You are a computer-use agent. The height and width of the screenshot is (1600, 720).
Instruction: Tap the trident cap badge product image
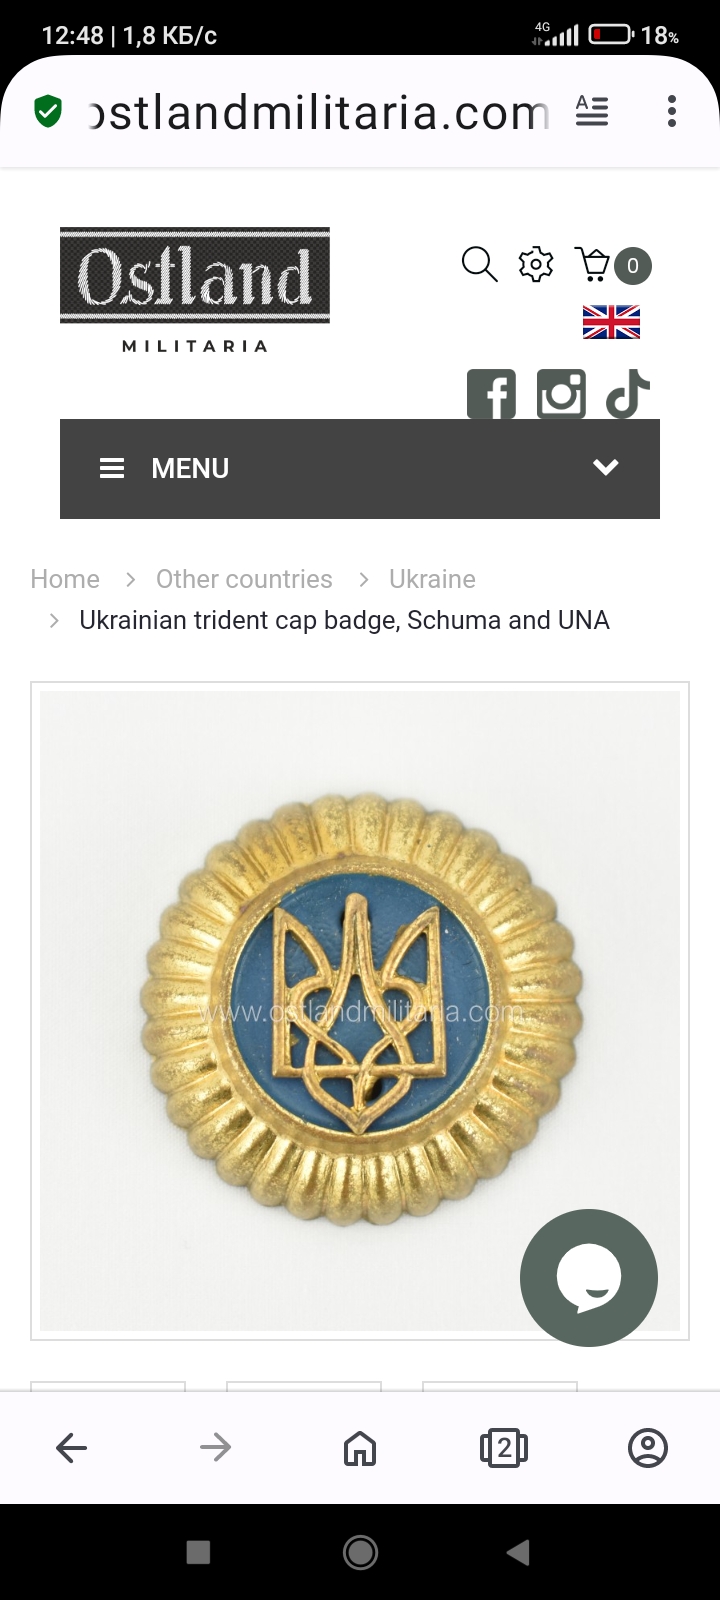pos(360,1010)
